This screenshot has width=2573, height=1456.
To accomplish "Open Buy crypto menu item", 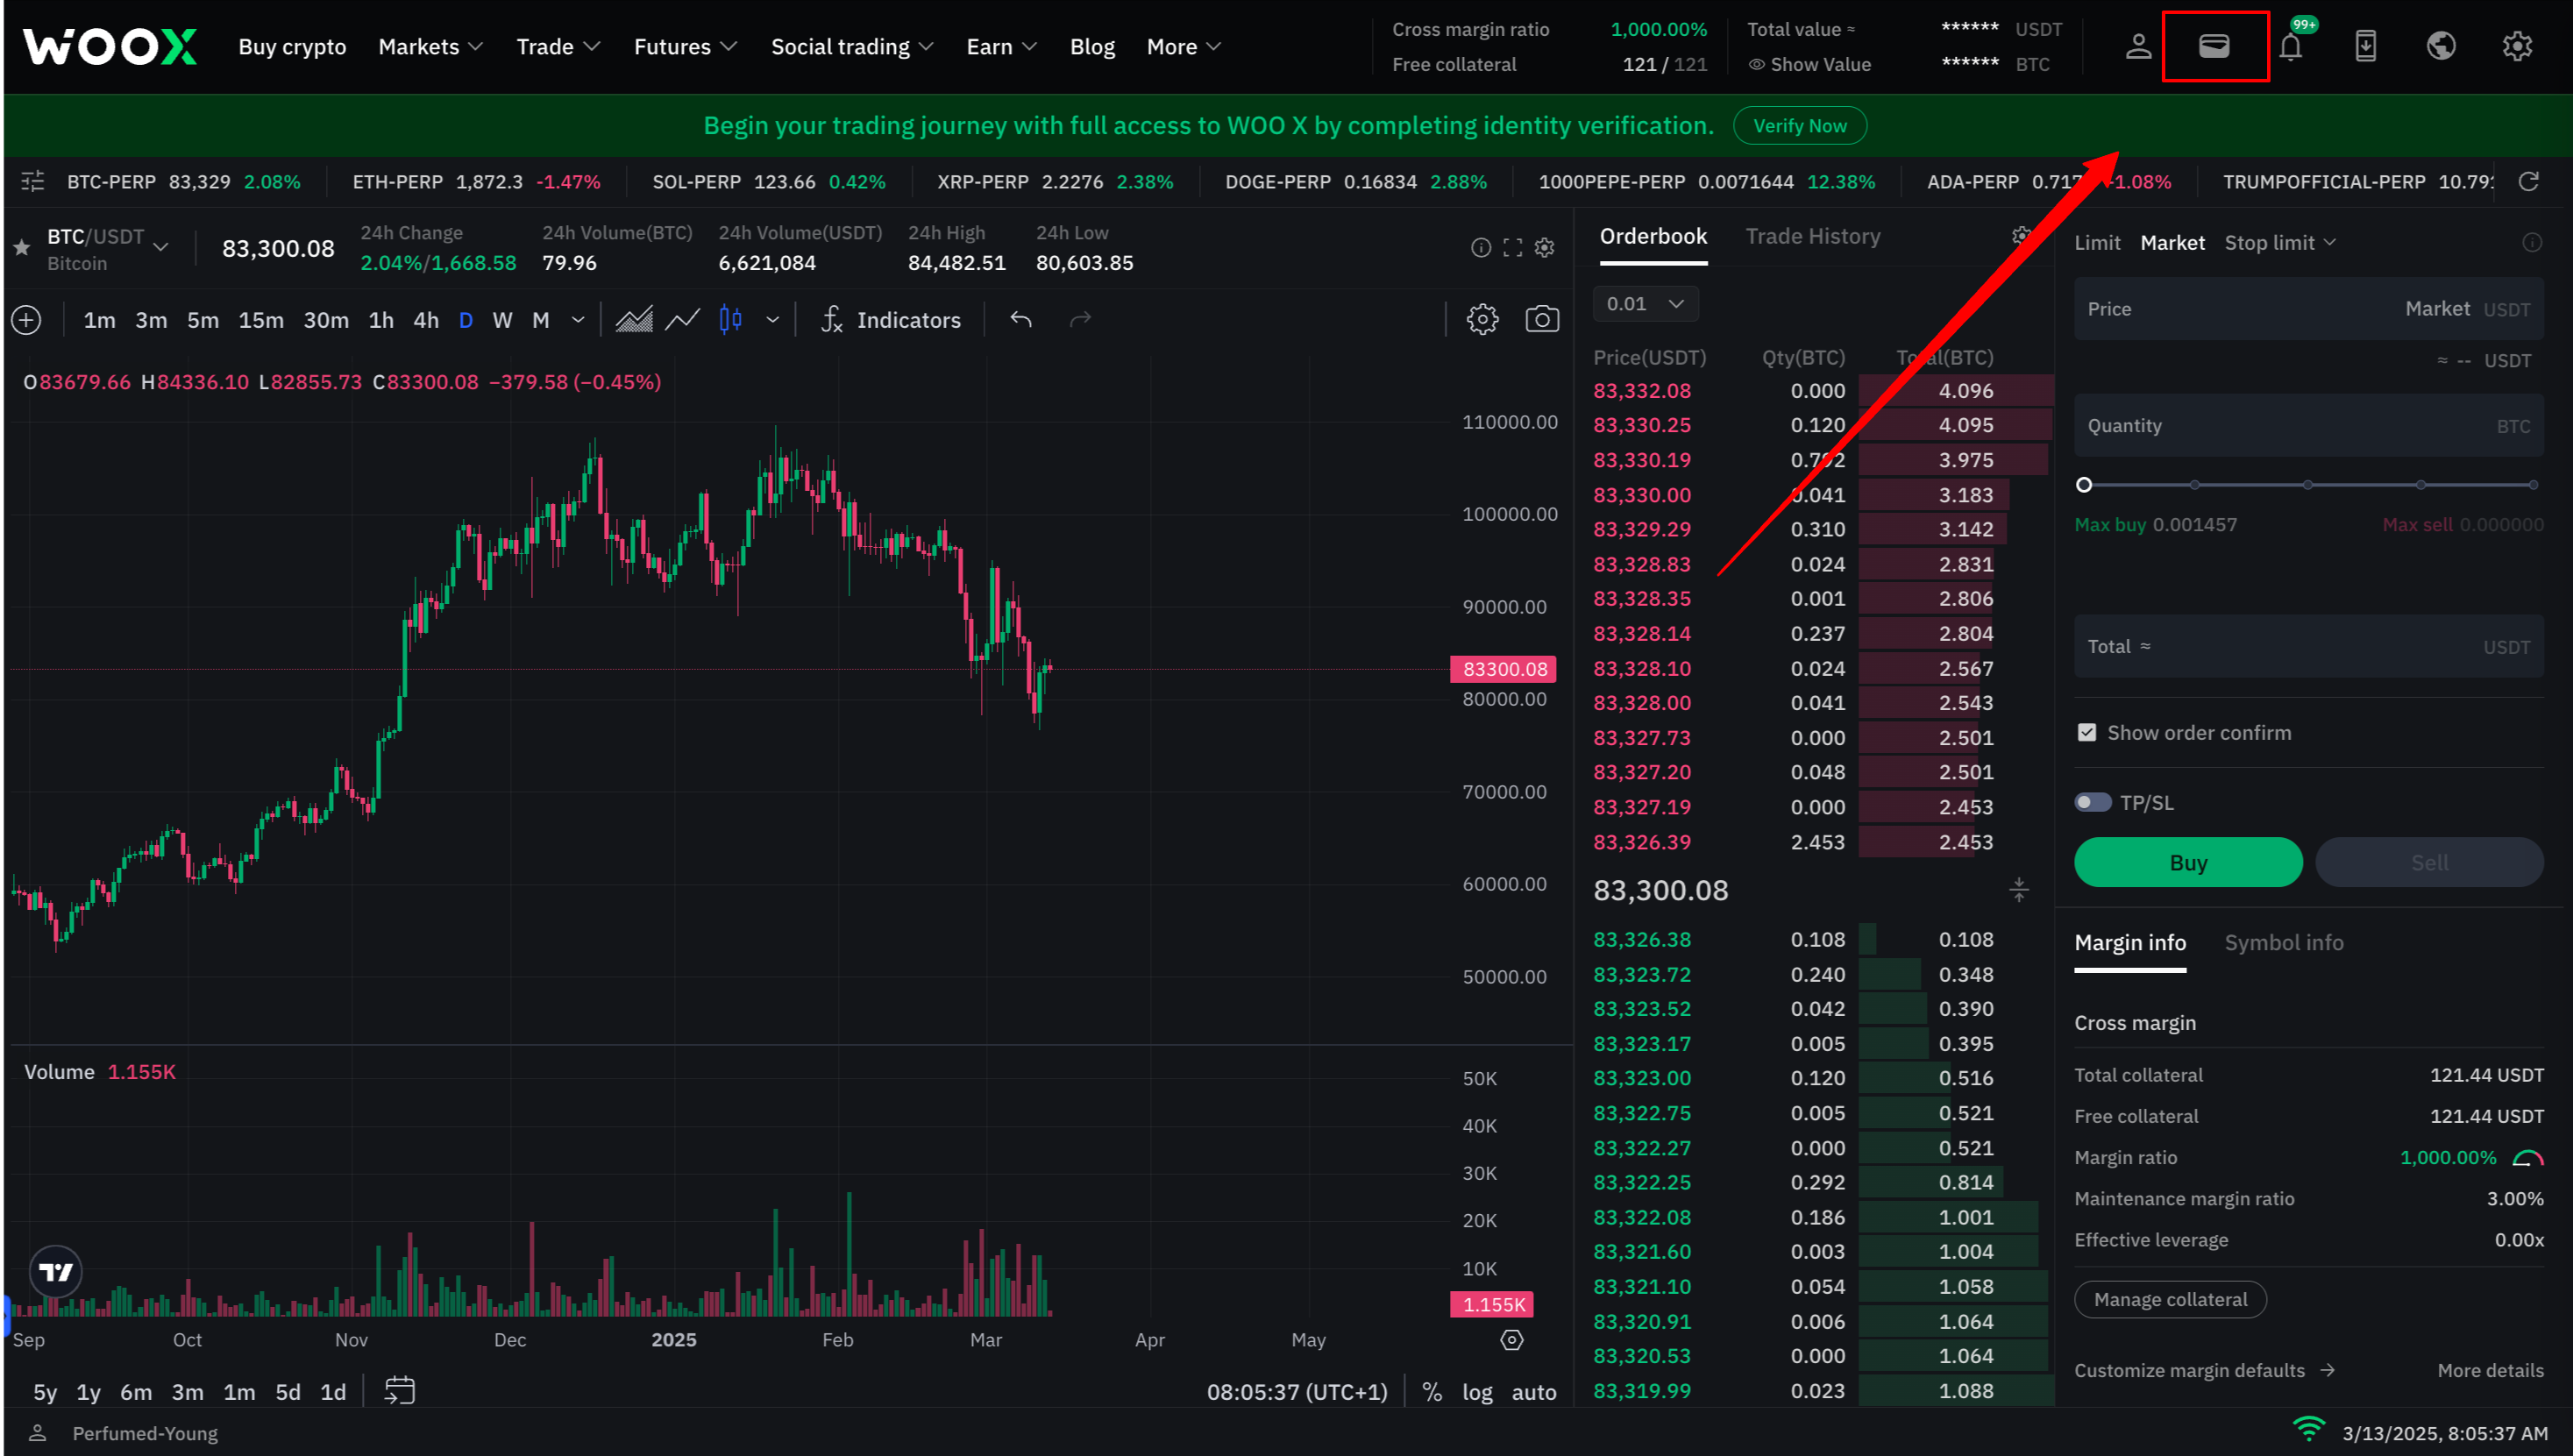I will pyautogui.click(x=292, y=46).
